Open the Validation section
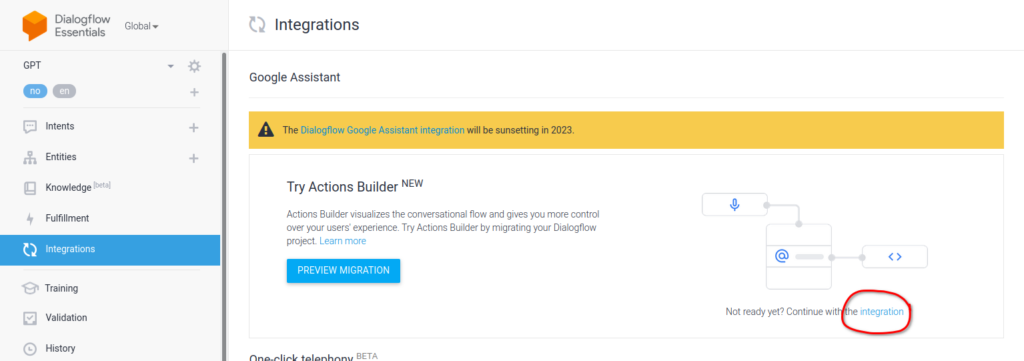This screenshot has height=361, width=1024. (x=66, y=318)
